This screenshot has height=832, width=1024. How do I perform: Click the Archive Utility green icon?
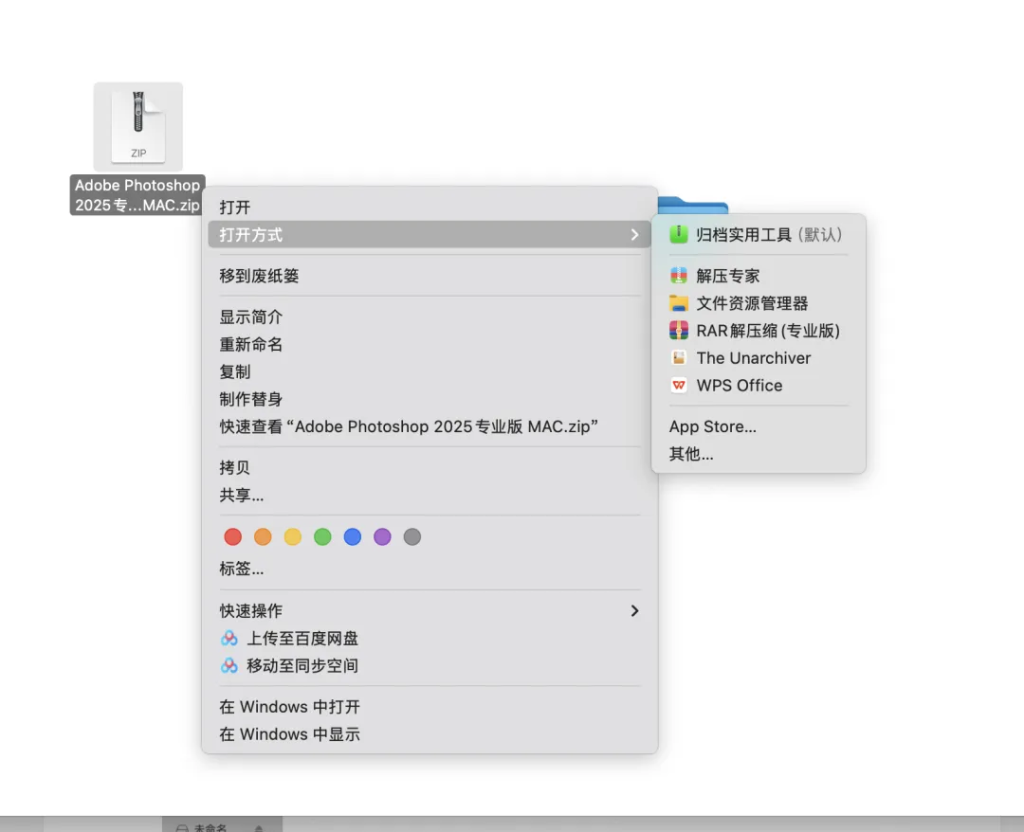click(x=679, y=234)
